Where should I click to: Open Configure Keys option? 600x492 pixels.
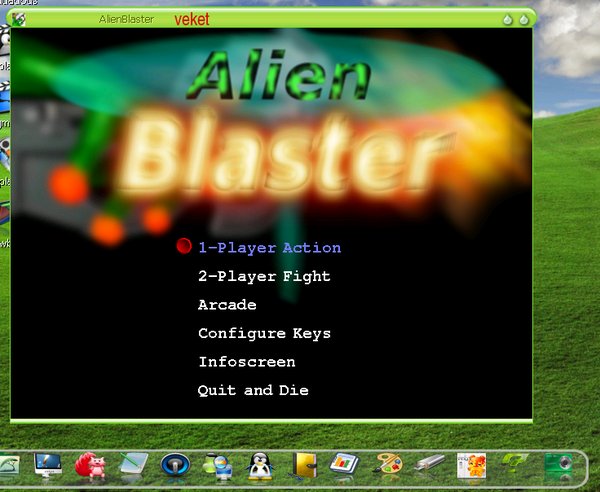pos(264,333)
